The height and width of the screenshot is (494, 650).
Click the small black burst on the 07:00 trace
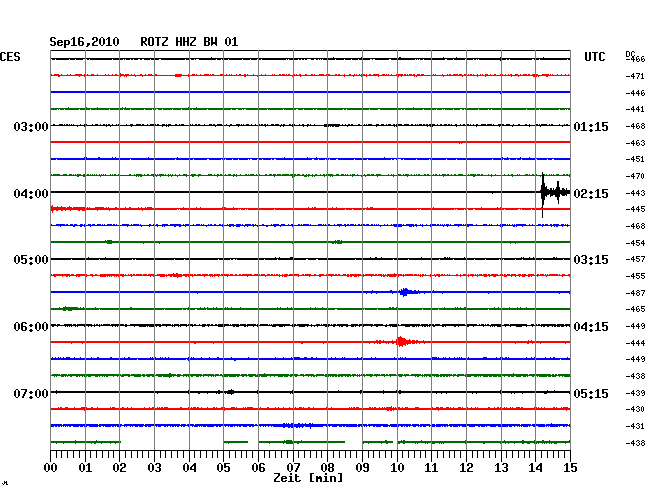[230, 392]
